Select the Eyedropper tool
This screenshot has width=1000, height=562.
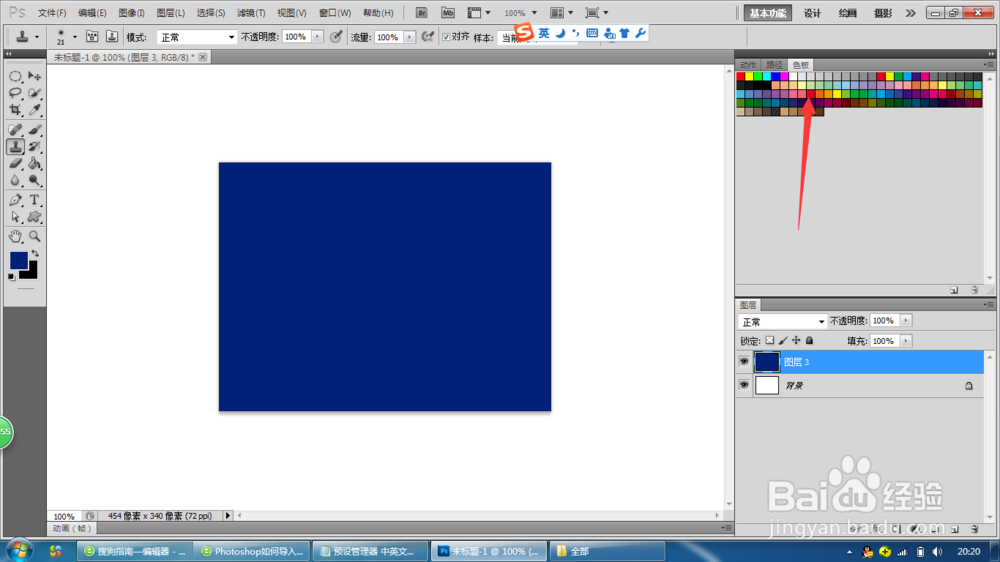34,110
